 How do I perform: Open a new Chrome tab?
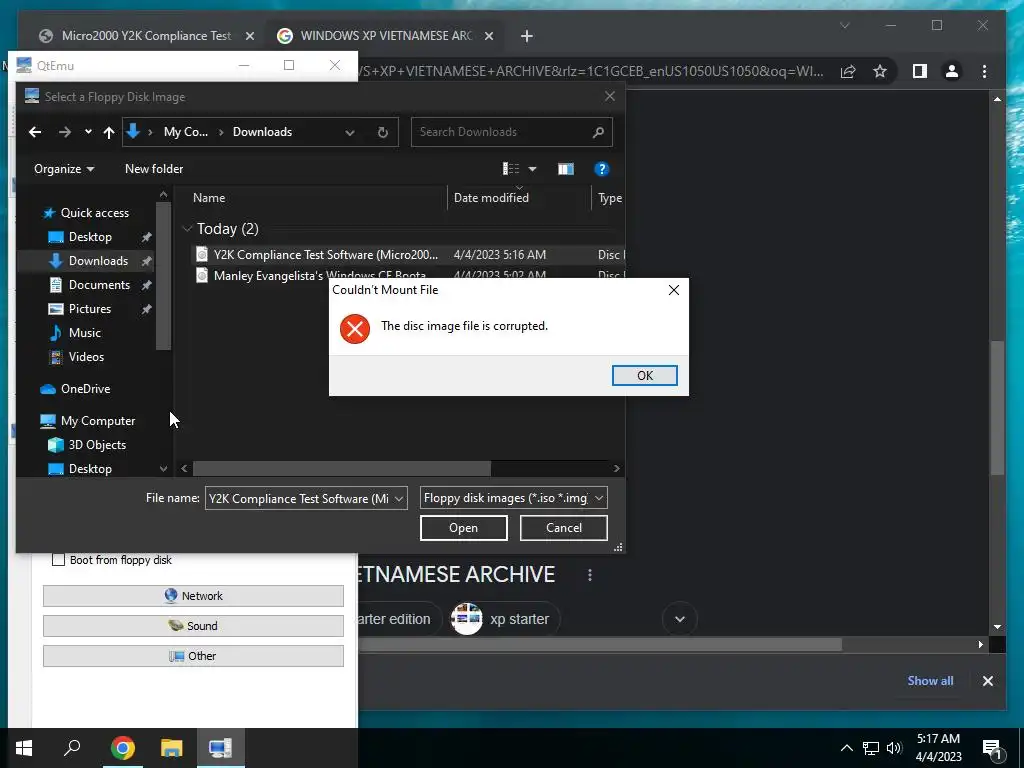(x=526, y=36)
